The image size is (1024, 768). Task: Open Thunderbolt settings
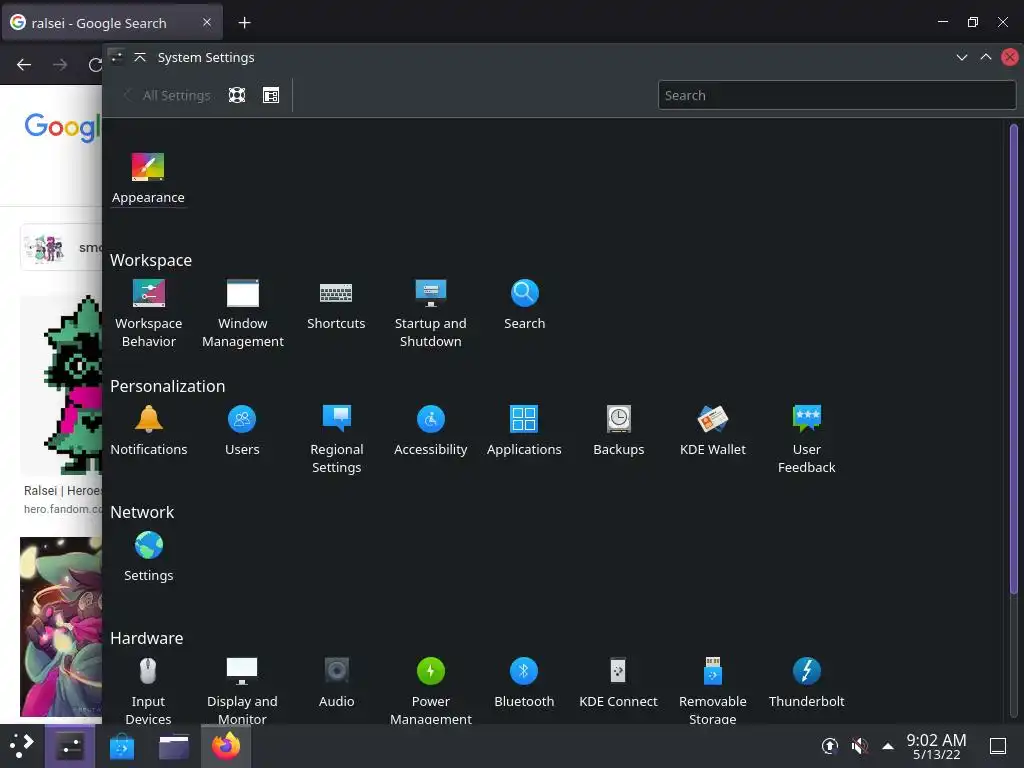(807, 683)
